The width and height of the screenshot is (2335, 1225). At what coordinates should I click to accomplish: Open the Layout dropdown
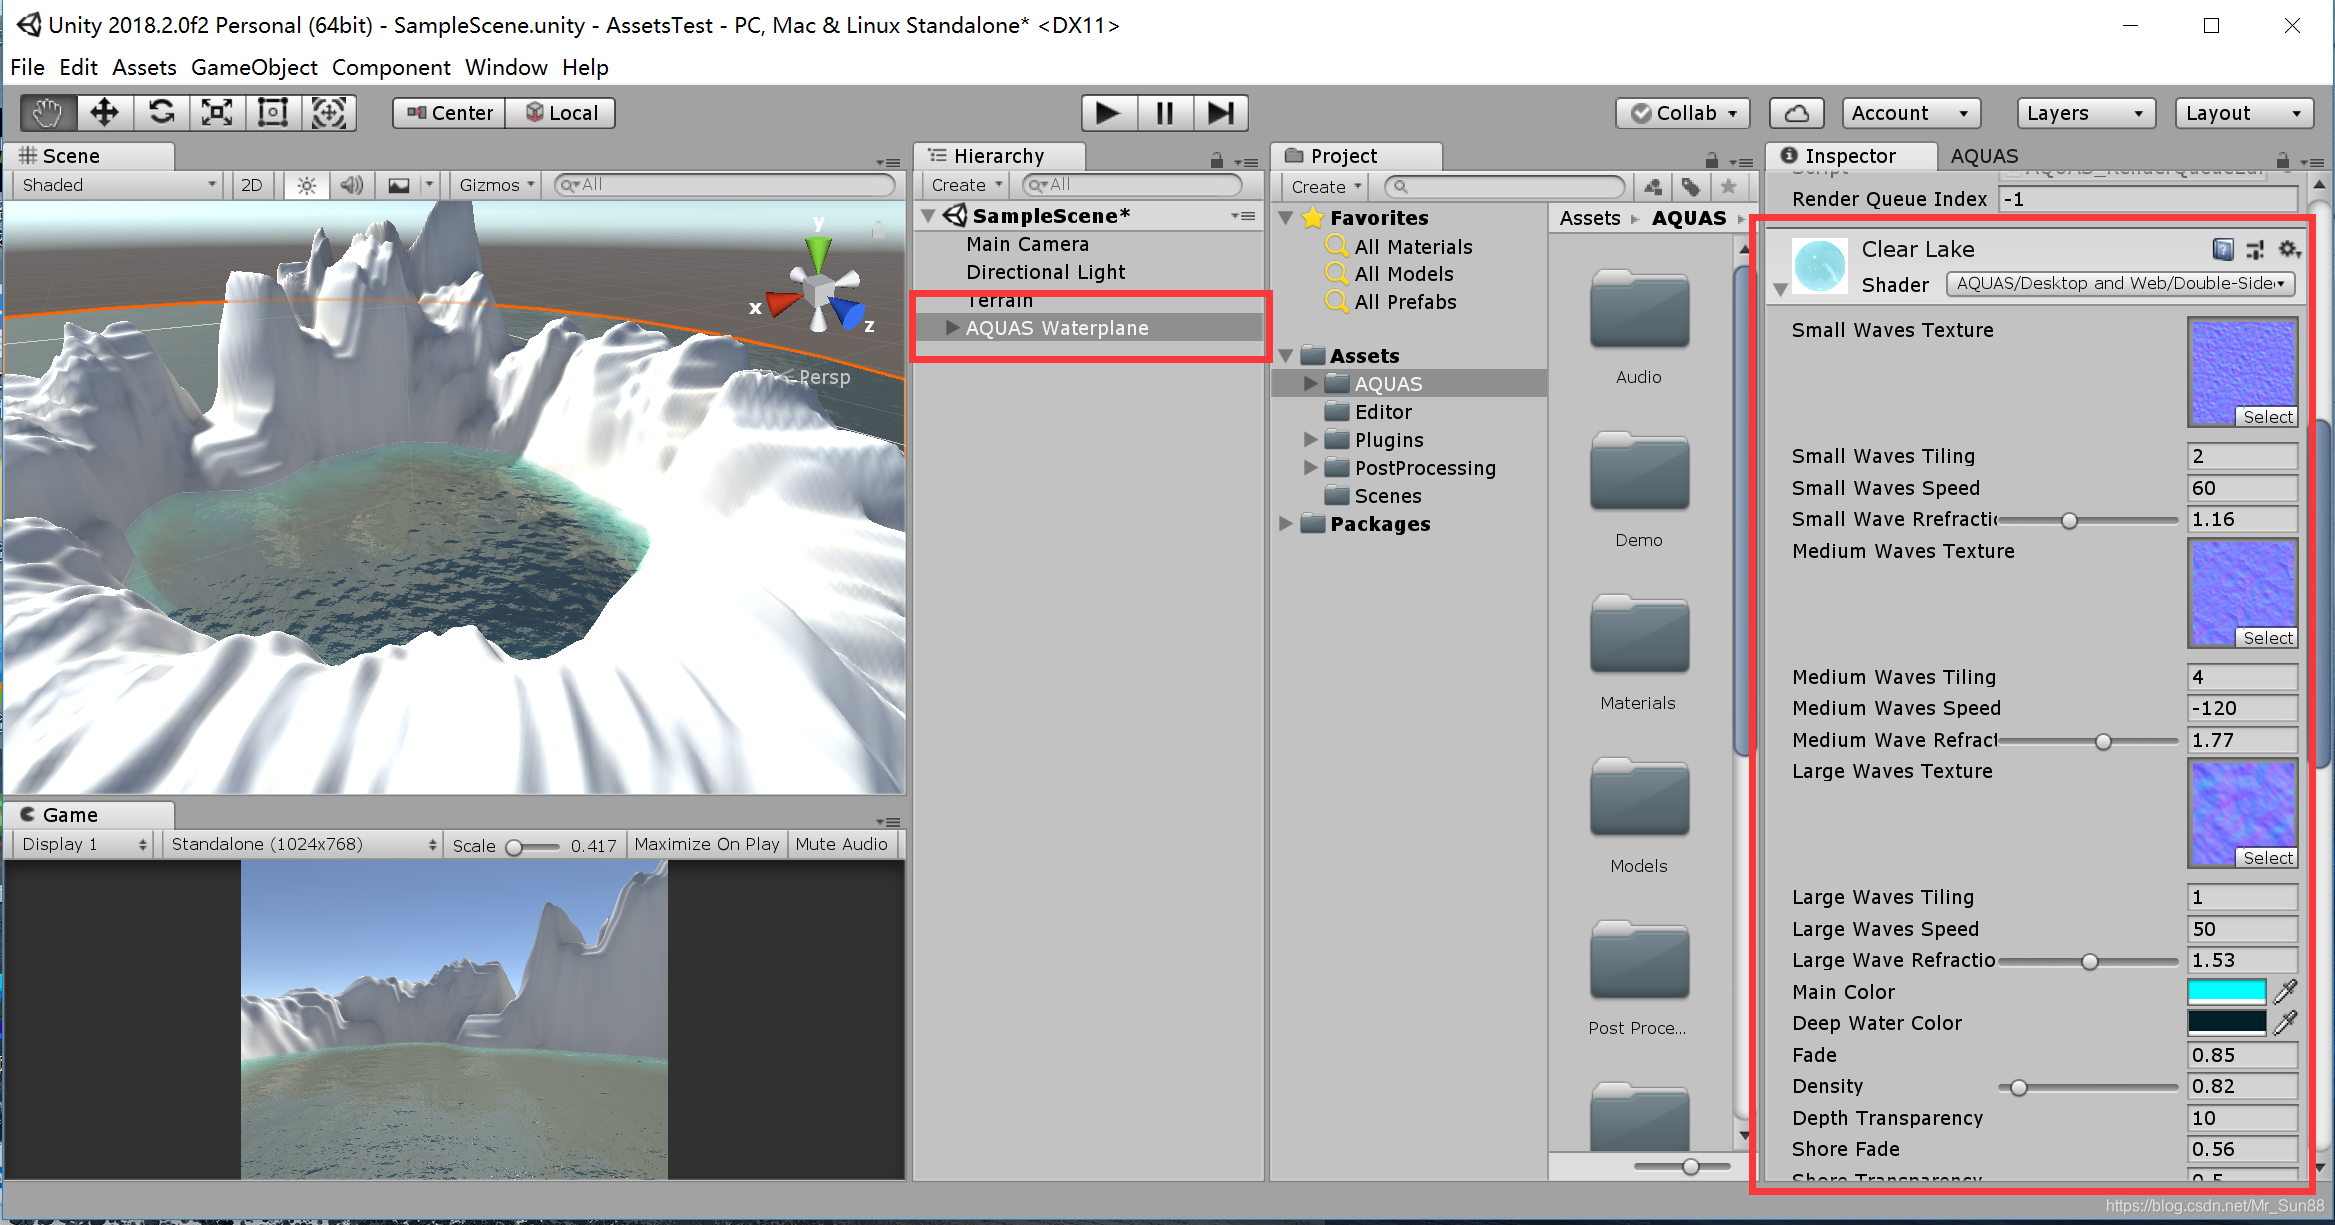click(2243, 113)
